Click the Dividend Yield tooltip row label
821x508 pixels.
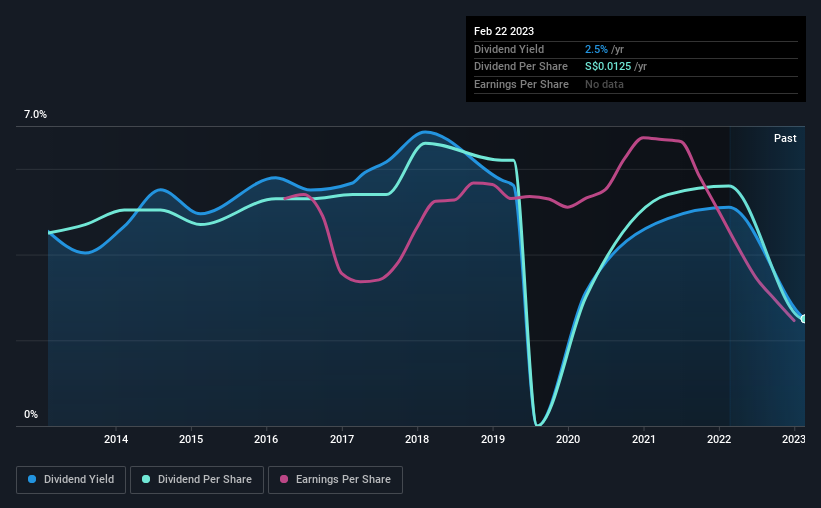click(x=509, y=49)
